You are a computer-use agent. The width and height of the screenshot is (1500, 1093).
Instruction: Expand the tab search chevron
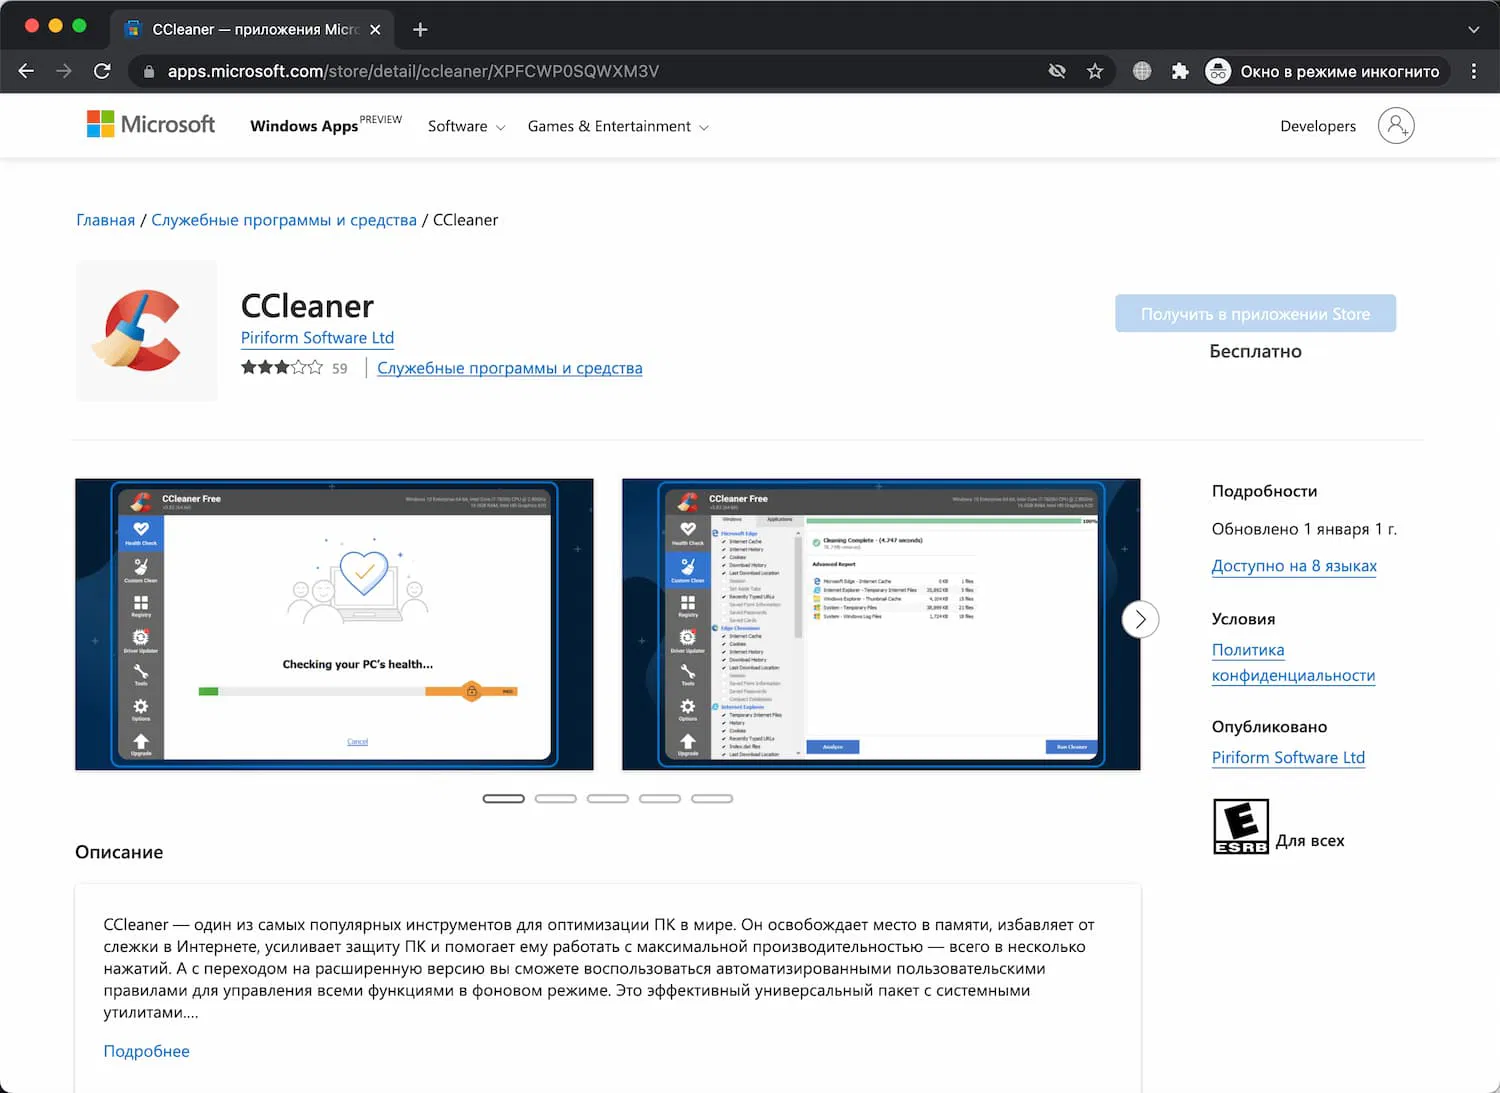tap(1473, 30)
